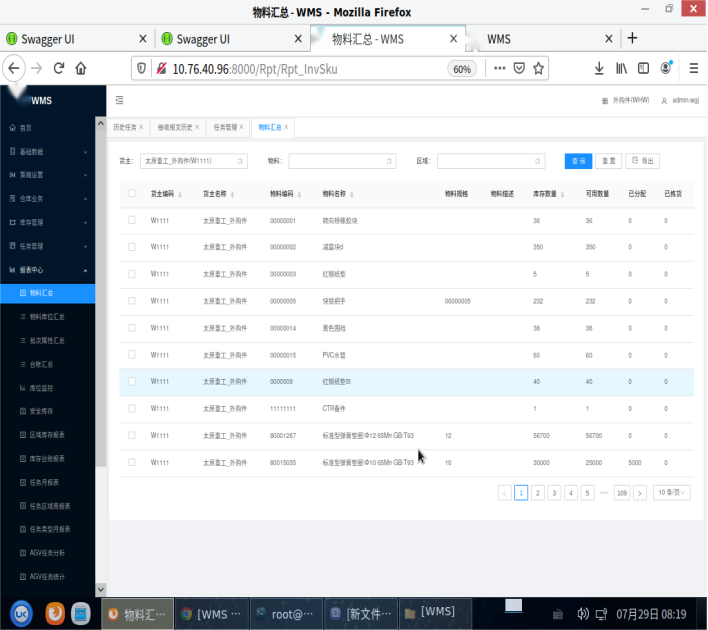This screenshot has height=630, width=708.
Task: Close the 物料汇总 page tab
Action: [286, 127]
